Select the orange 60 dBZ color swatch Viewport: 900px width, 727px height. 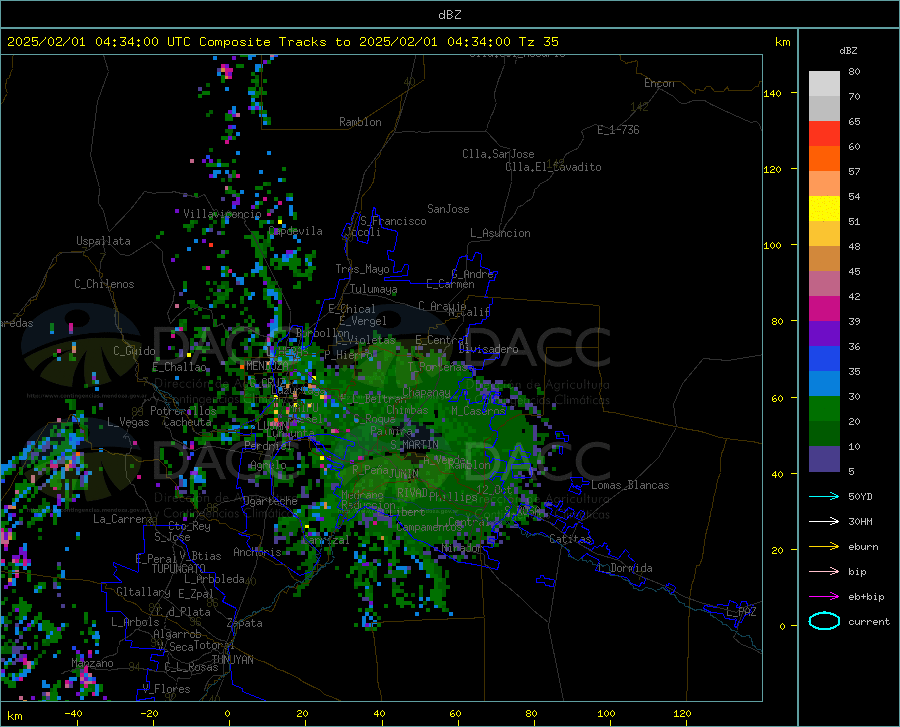coord(824,158)
